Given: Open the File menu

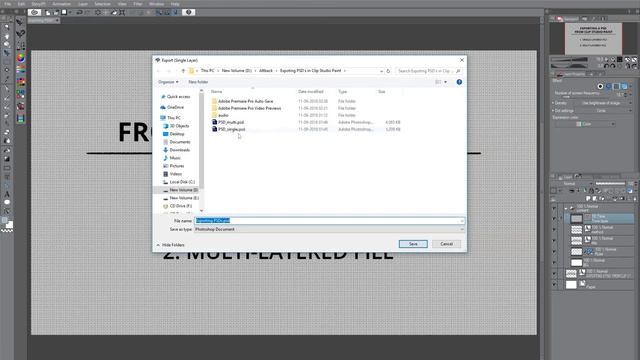Looking at the screenshot, I should tap(8, 4).
